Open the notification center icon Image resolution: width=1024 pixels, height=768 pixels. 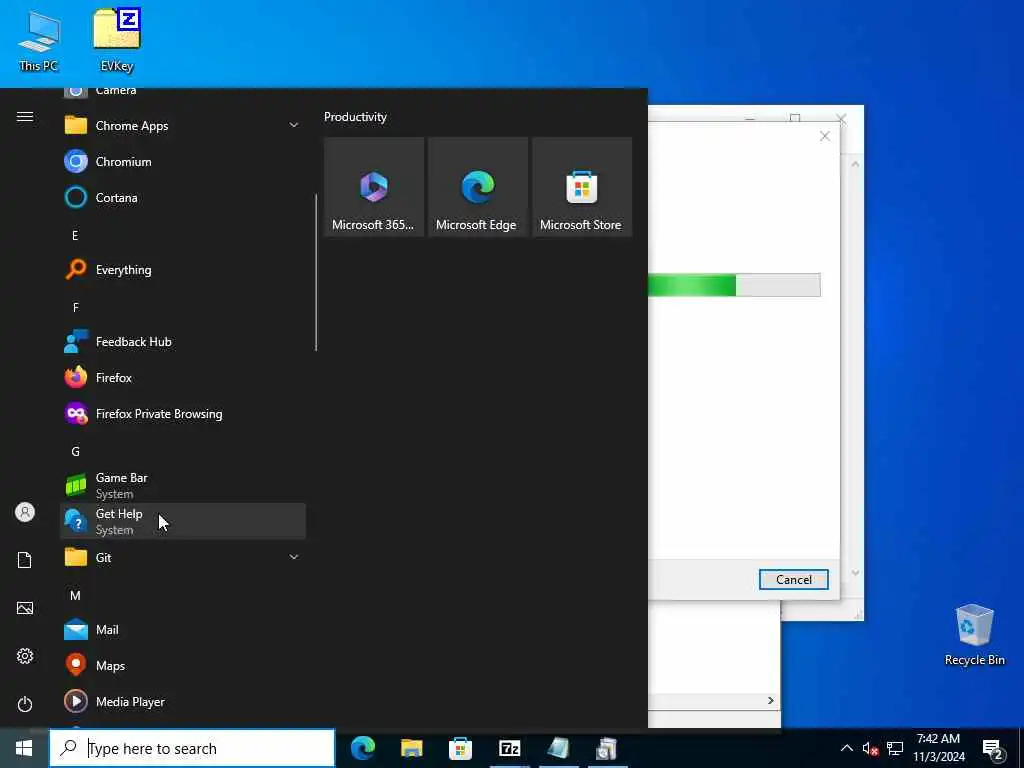(993, 750)
